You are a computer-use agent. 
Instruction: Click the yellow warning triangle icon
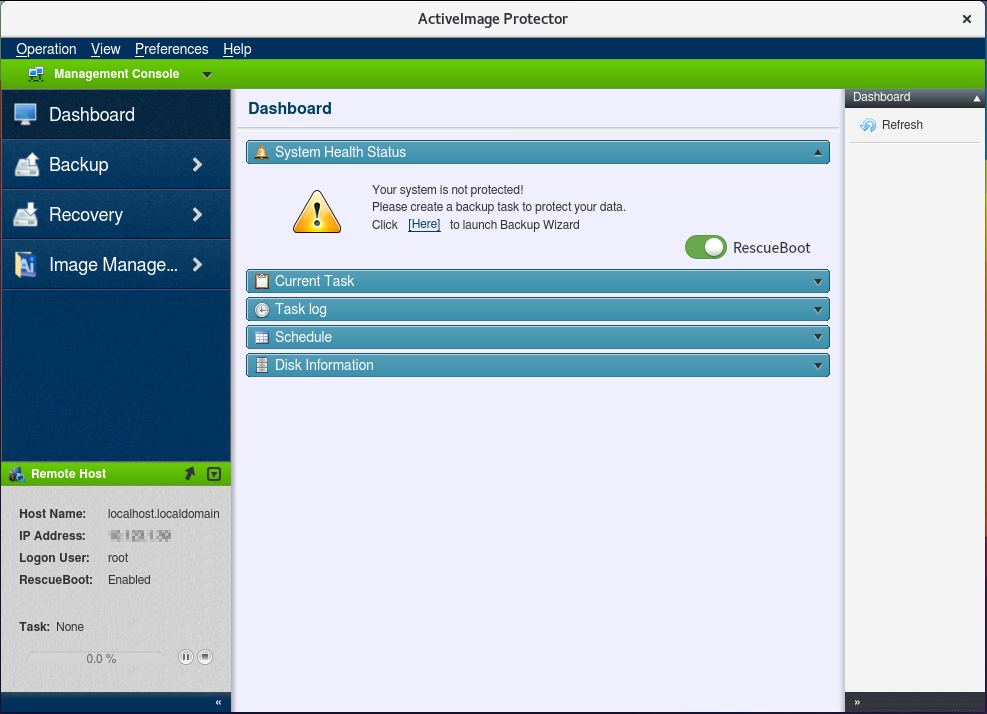pyautogui.click(x=316, y=212)
